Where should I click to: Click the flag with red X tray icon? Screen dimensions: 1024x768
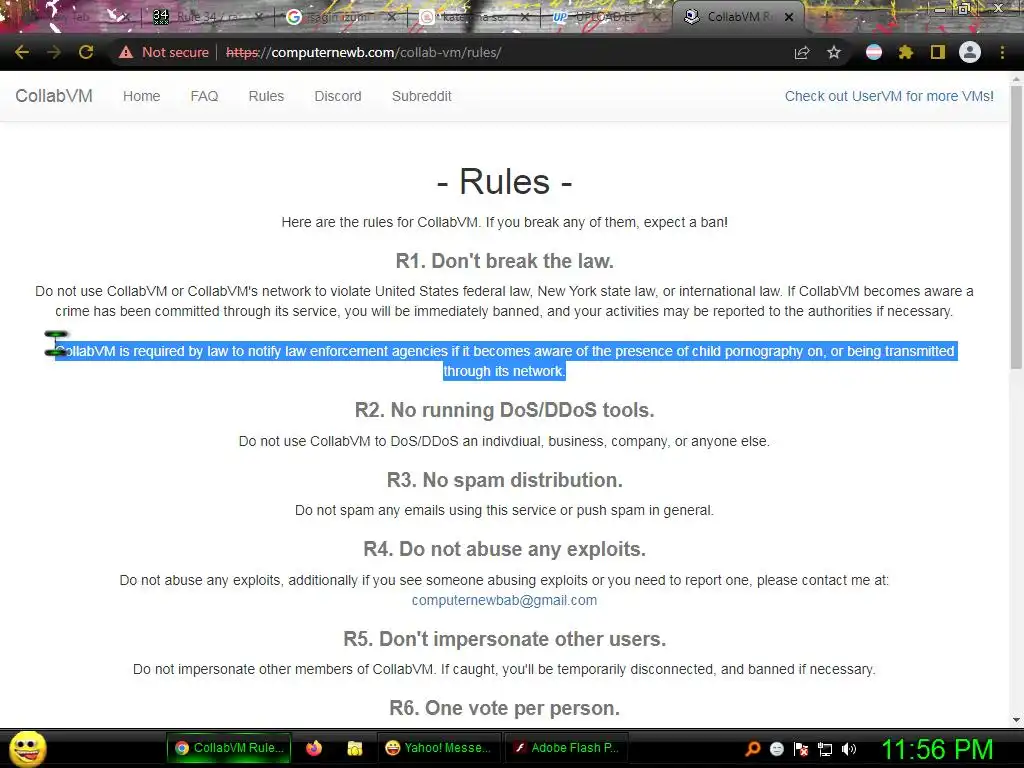[x=801, y=749]
